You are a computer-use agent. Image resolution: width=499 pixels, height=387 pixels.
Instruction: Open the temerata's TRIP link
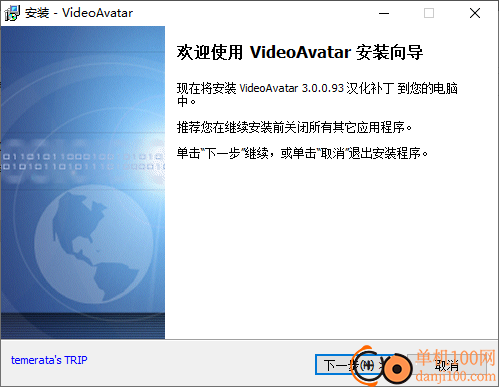coord(49,360)
